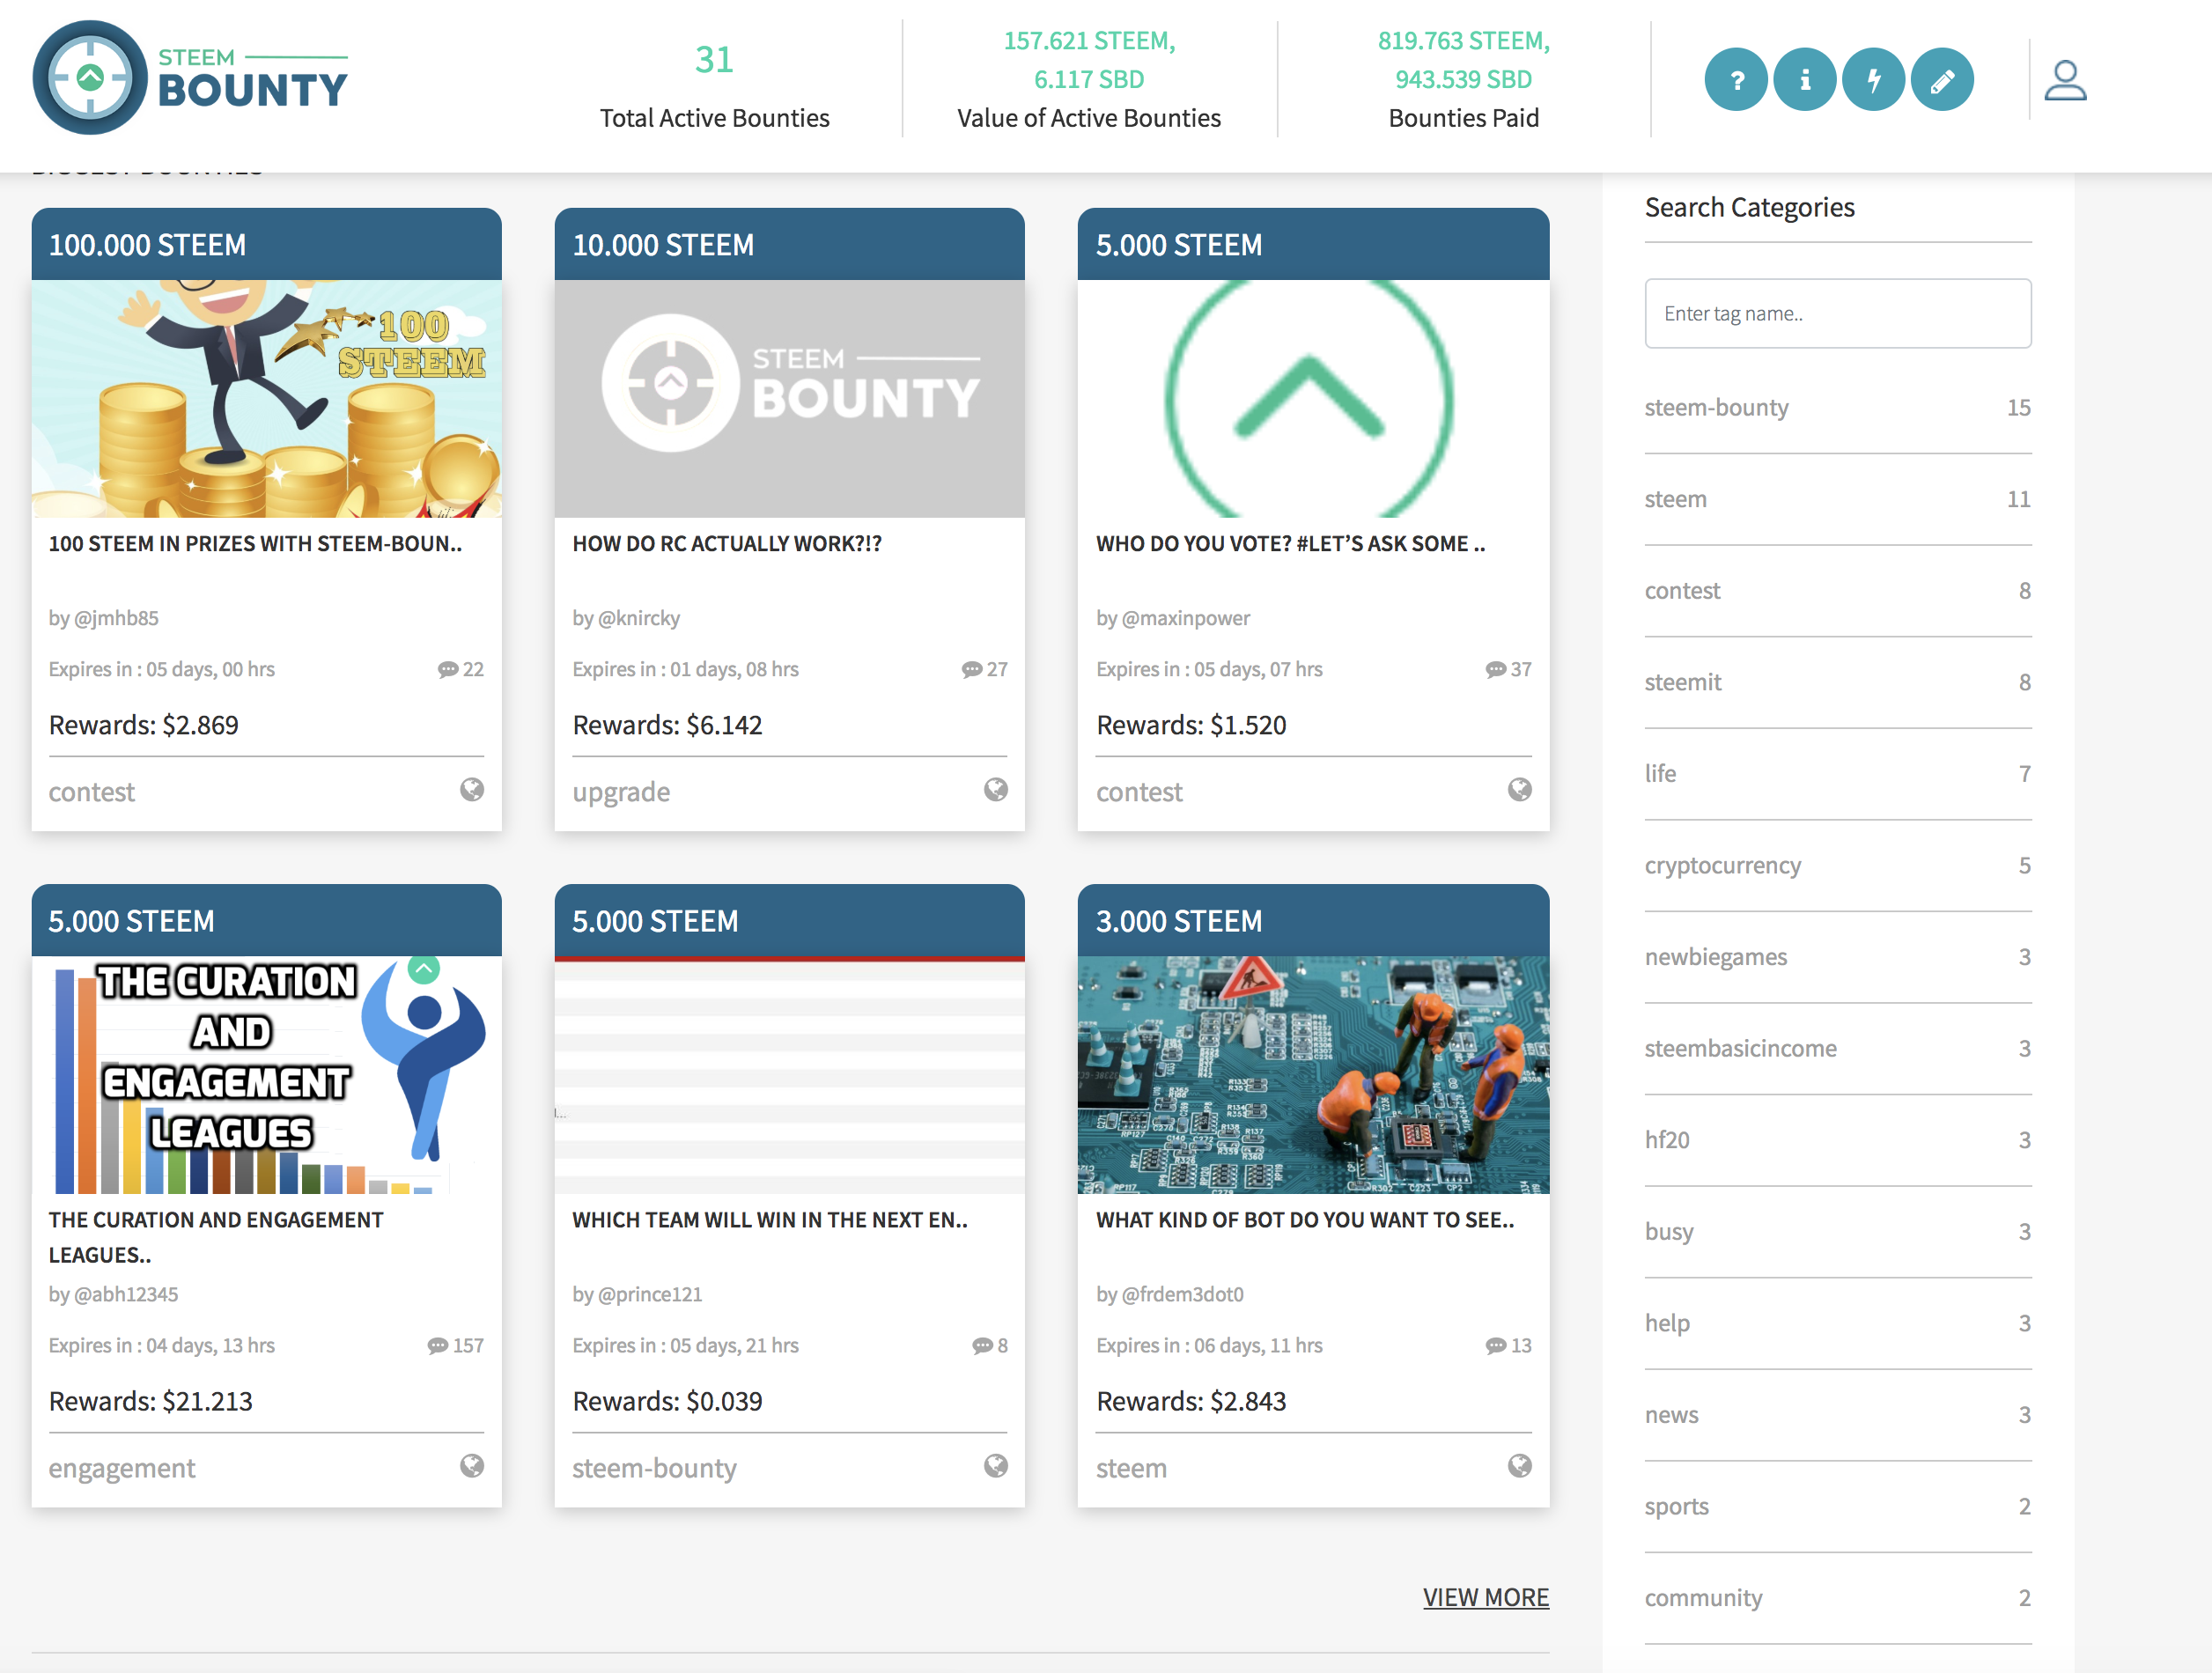
Task: Select the steem category with 11 bounties
Action: (1838, 499)
